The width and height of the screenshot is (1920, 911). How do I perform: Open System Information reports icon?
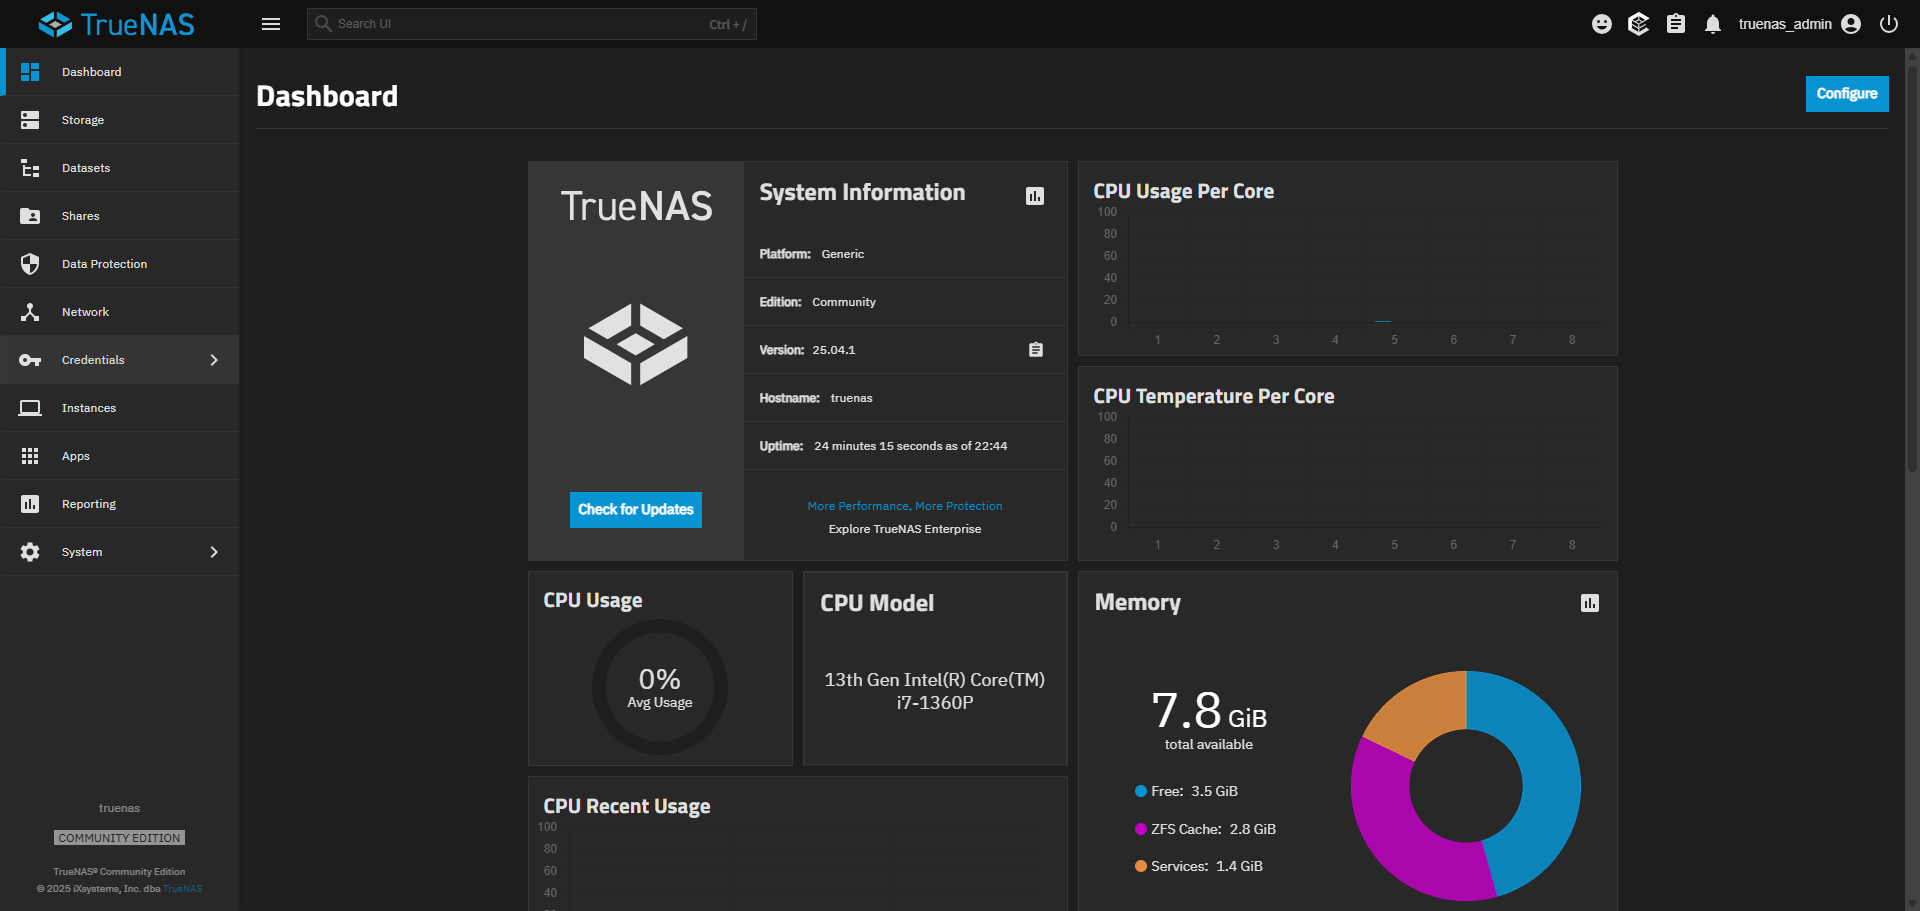(1035, 196)
